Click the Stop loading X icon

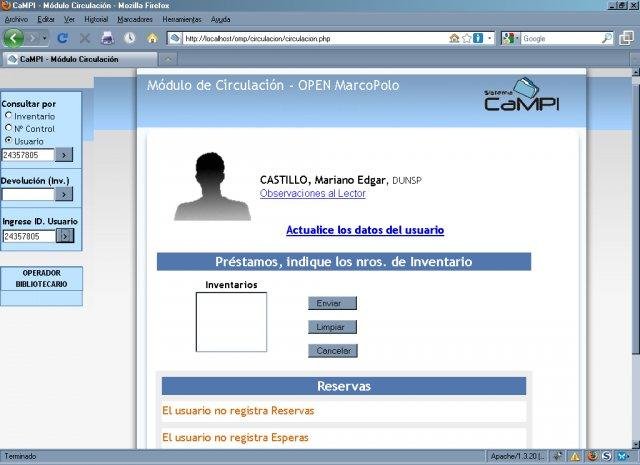(85, 38)
